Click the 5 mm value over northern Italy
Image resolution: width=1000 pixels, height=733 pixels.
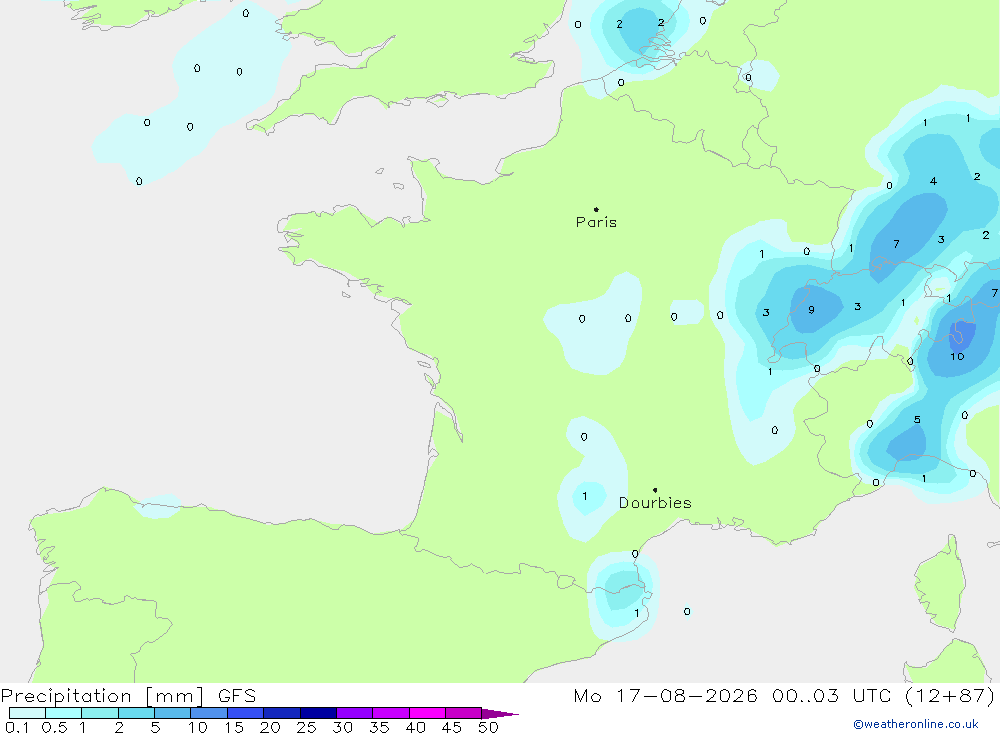[917, 420]
